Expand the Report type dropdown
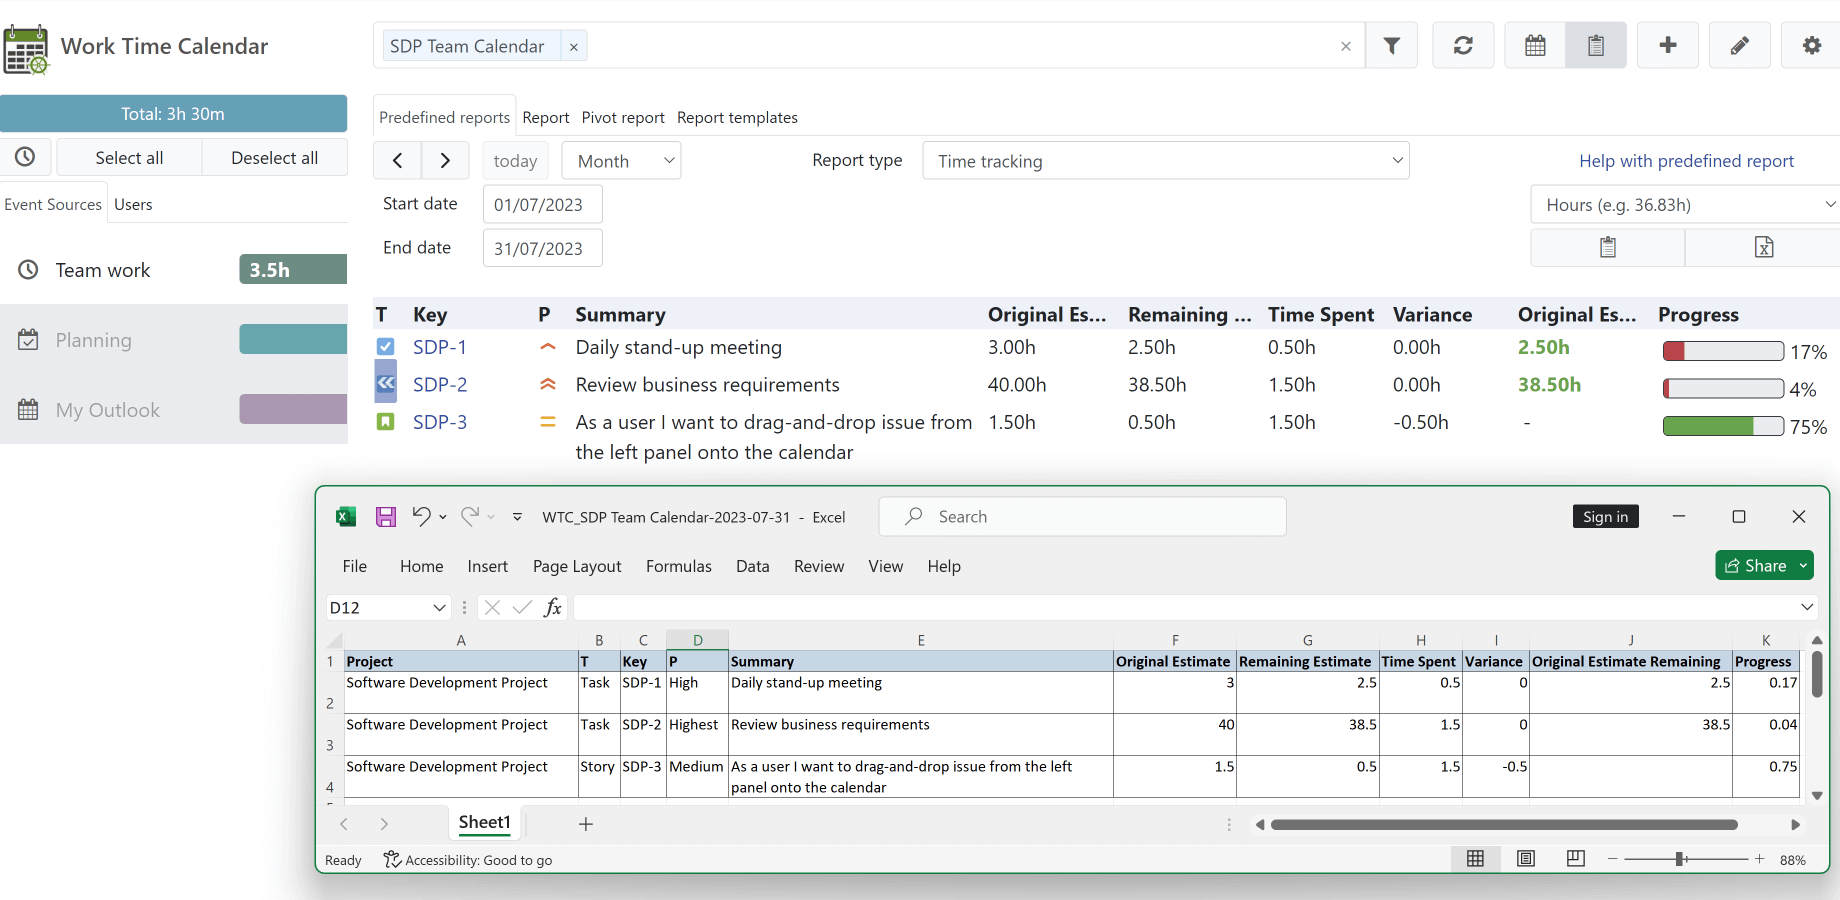The image size is (1840, 900). [1165, 161]
